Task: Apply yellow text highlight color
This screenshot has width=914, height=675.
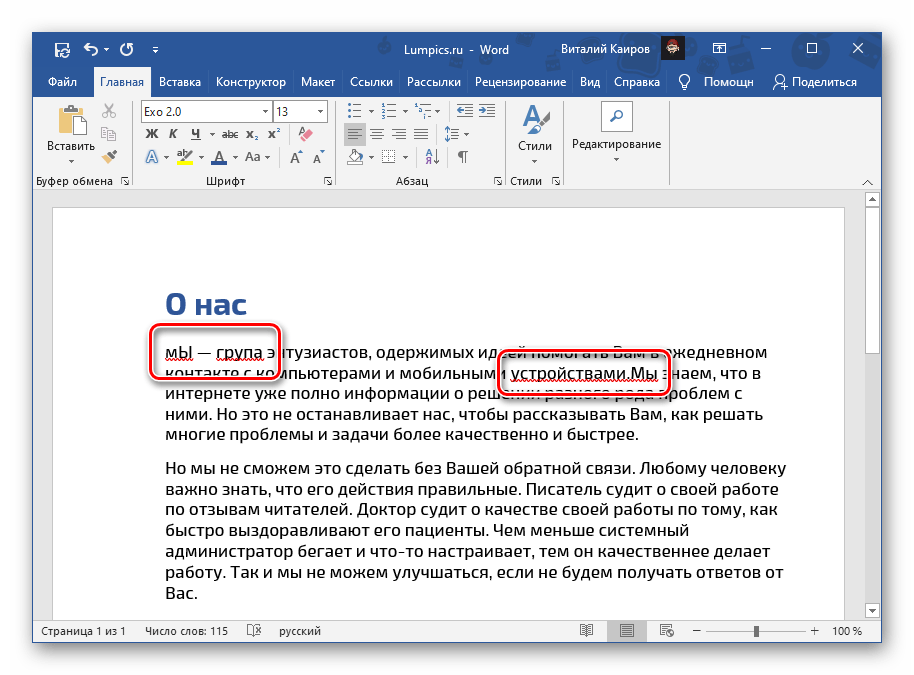Action: tap(185, 157)
